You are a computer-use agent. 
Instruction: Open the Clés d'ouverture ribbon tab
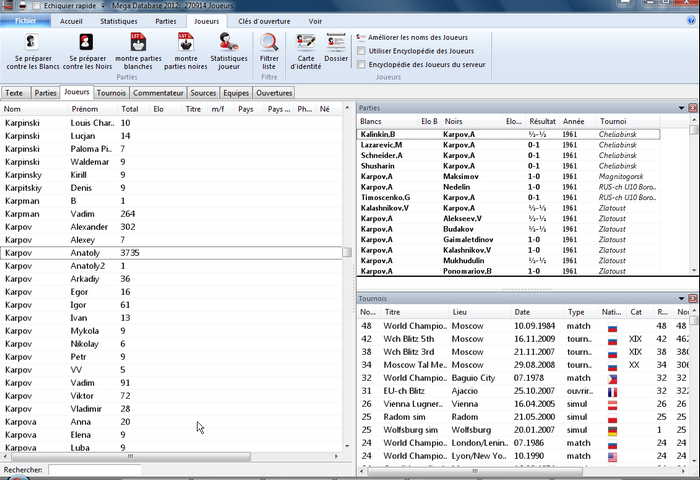264,21
